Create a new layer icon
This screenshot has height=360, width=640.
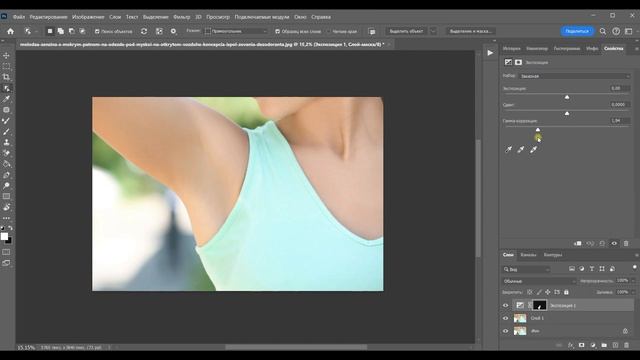[616, 345]
